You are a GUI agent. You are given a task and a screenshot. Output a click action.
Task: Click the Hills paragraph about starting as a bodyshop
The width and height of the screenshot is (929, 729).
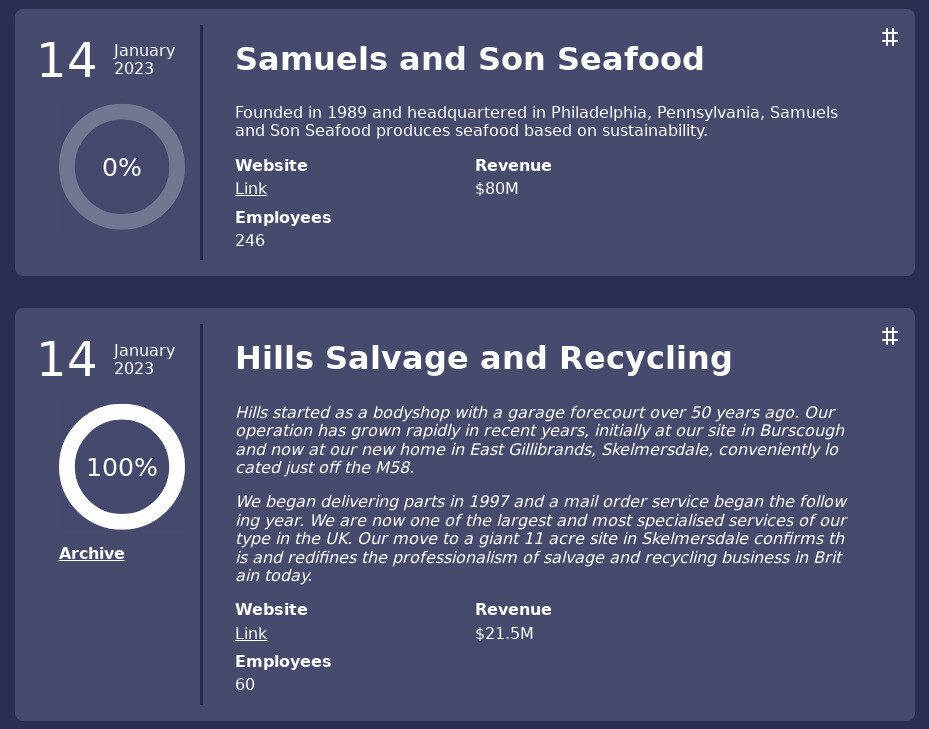(540, 440)
